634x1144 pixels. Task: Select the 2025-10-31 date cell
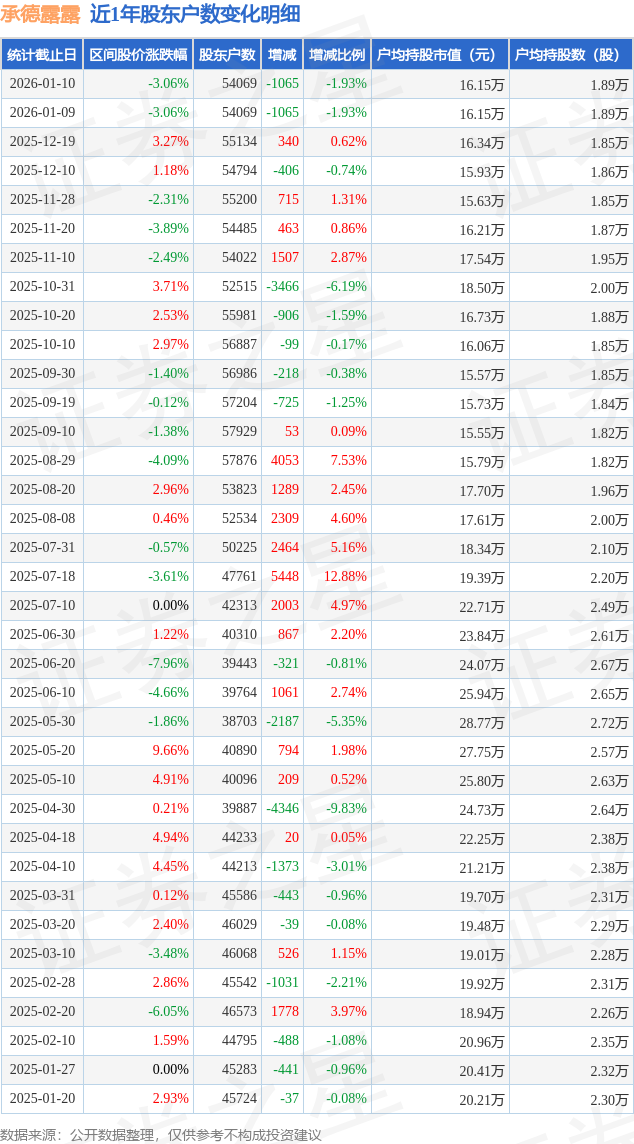42,287
